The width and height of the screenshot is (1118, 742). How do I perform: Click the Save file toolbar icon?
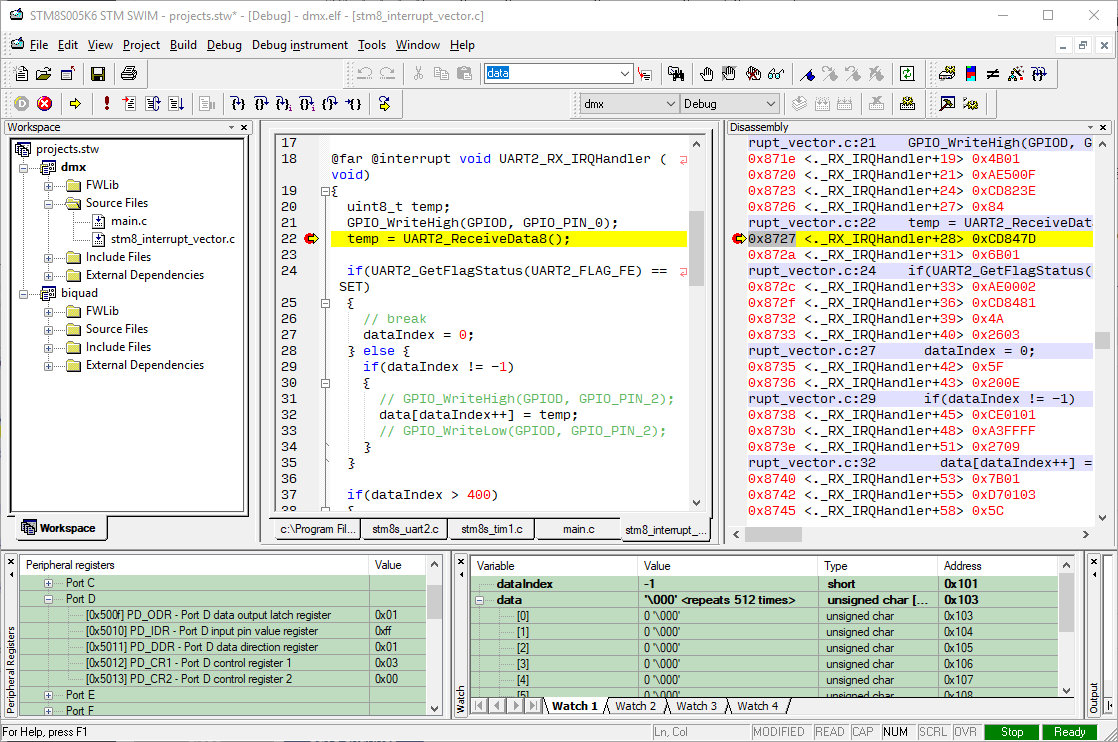pyautogui.click(x=98, y=74)
